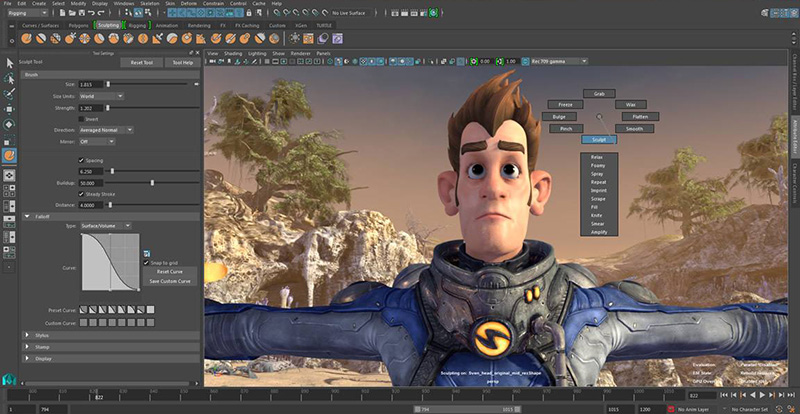
Task: Select Grab in the marking menu
Action: point(599,94)
